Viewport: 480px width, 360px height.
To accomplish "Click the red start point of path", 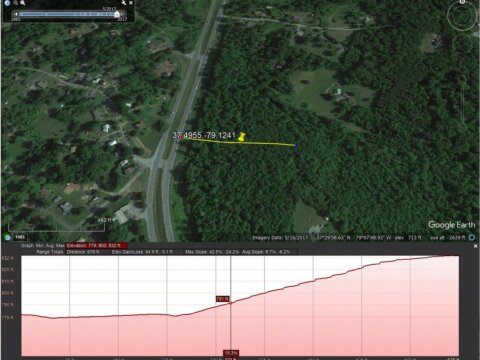I will pyautogui.click(x=180, y=138).
